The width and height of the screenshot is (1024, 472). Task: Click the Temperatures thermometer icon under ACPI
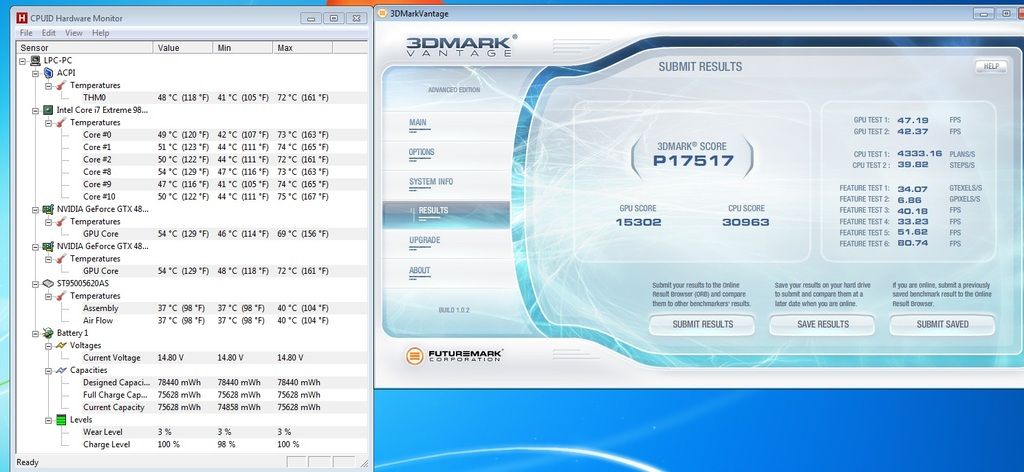pyautogui.click(x=61, y=85)
